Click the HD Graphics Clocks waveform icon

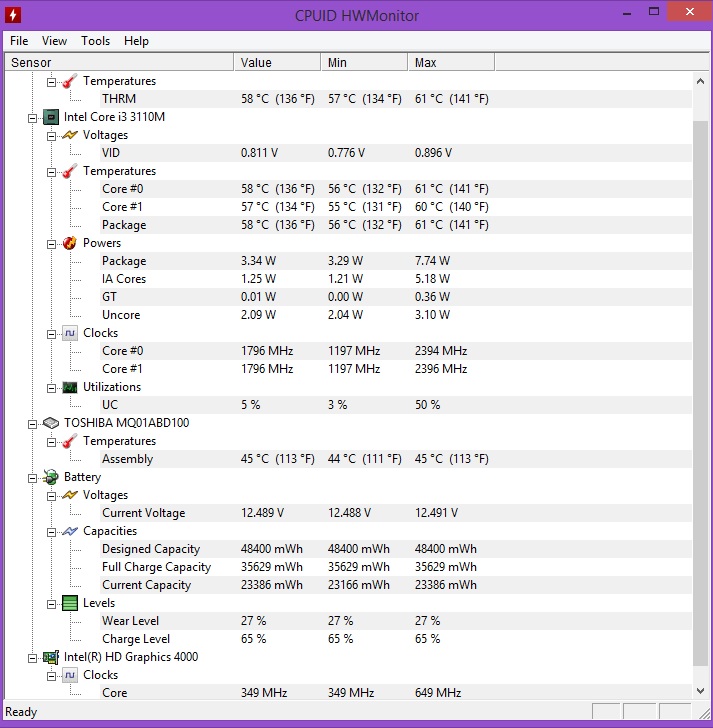point(70,675)
